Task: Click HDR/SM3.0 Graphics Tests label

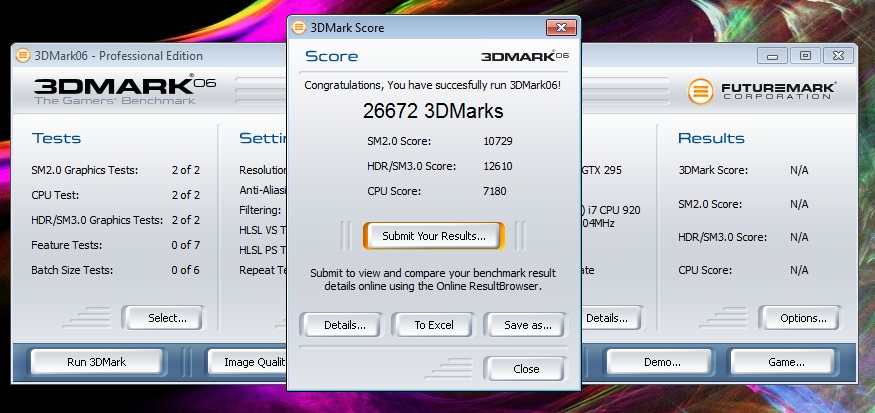Action: coord(97,220)
